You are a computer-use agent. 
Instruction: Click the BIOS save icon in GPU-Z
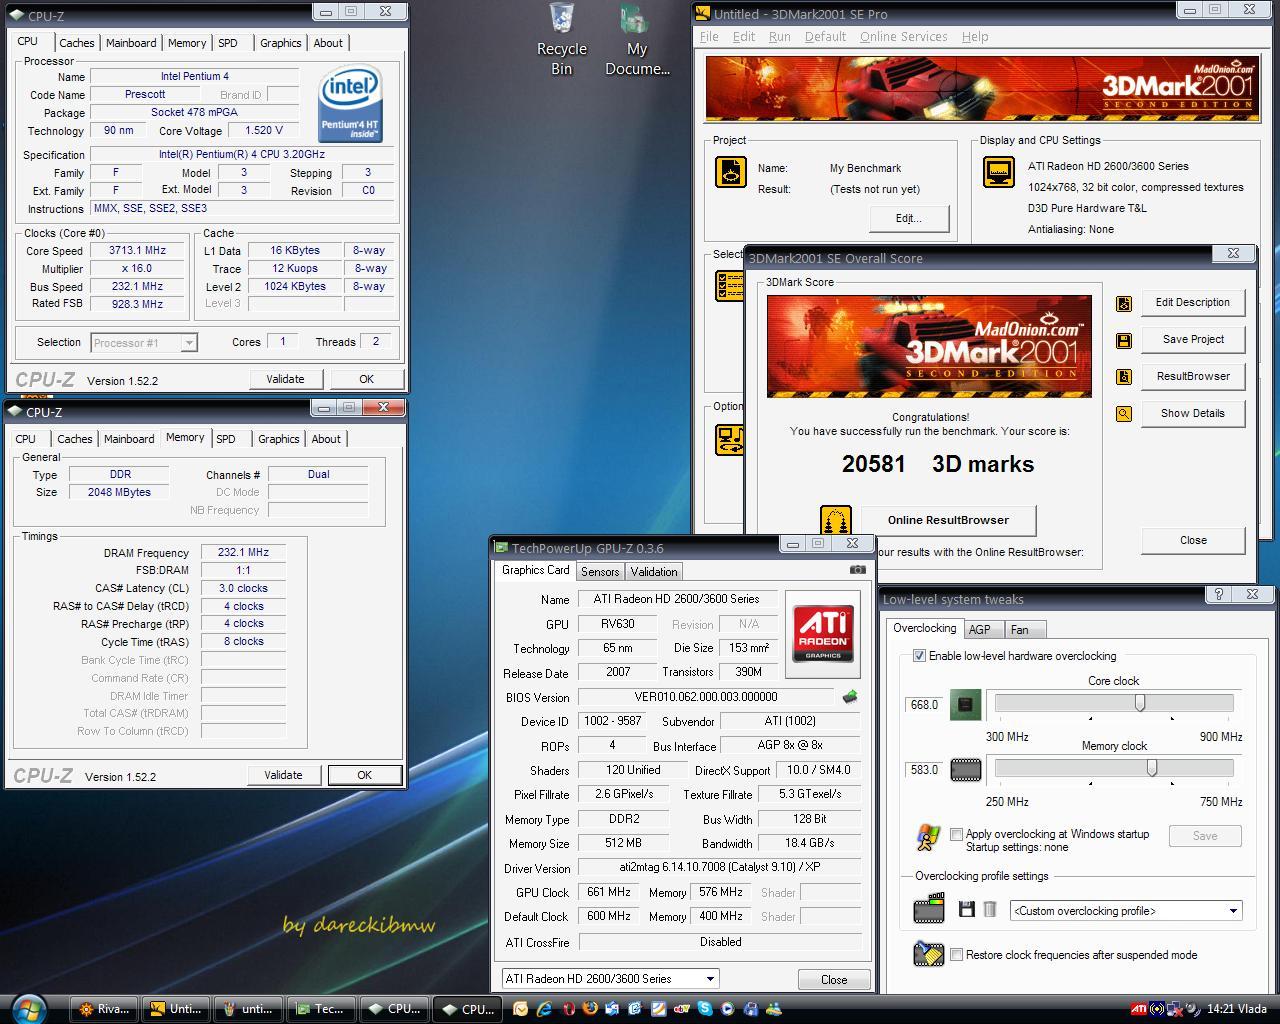tap(850, 697)
